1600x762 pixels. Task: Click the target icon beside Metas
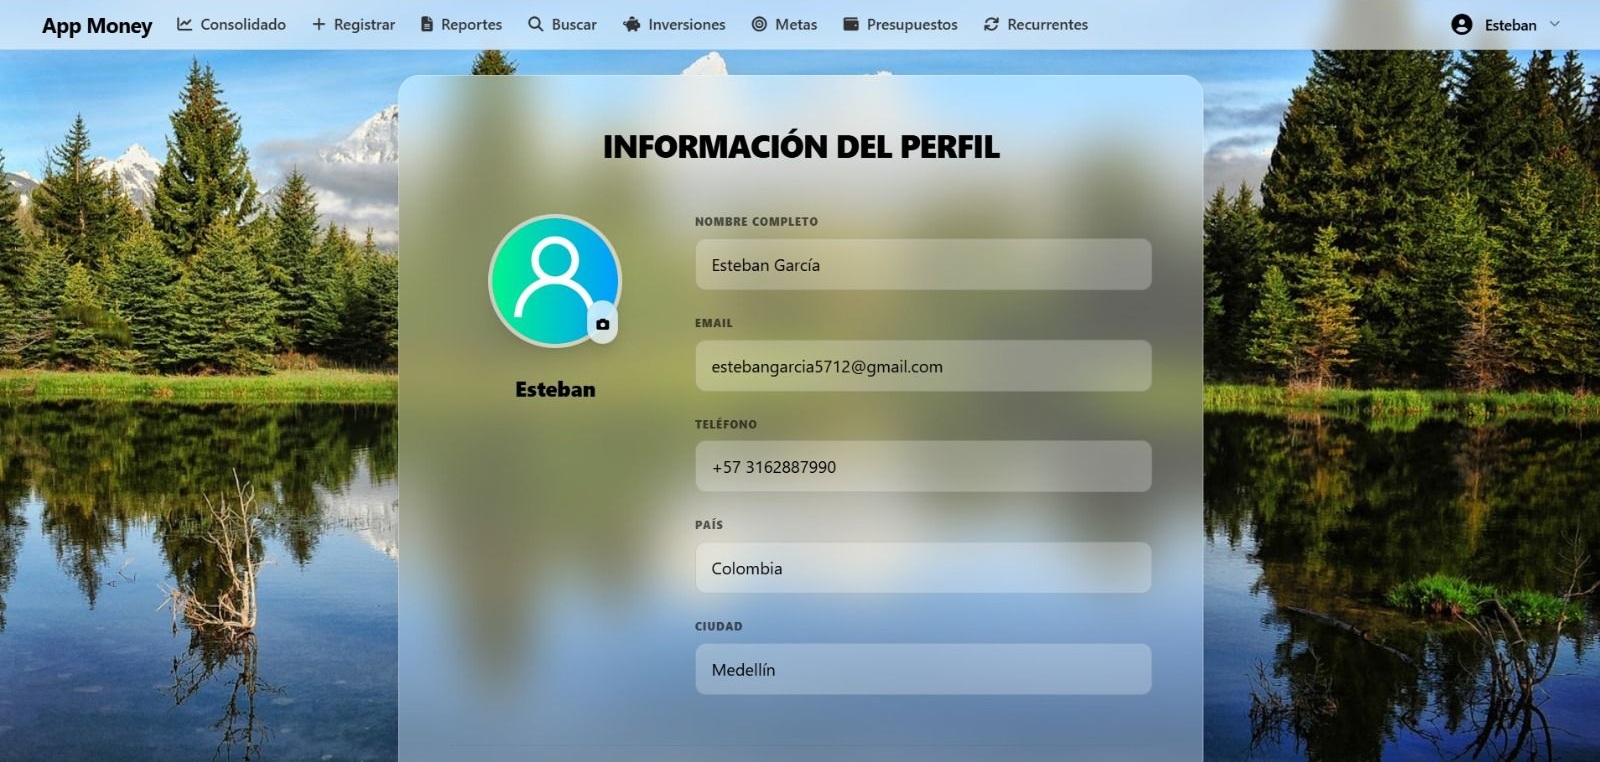coord(759,24)
